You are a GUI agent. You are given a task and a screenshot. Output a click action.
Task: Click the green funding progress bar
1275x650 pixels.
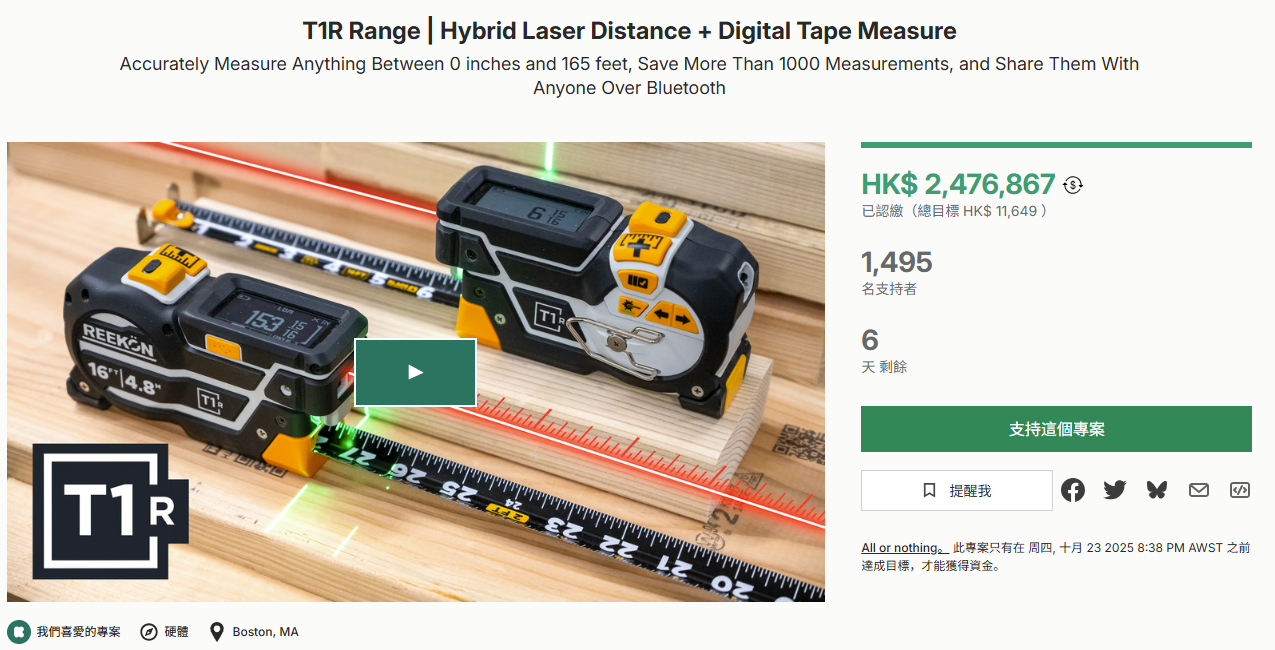coord(1056,145)
